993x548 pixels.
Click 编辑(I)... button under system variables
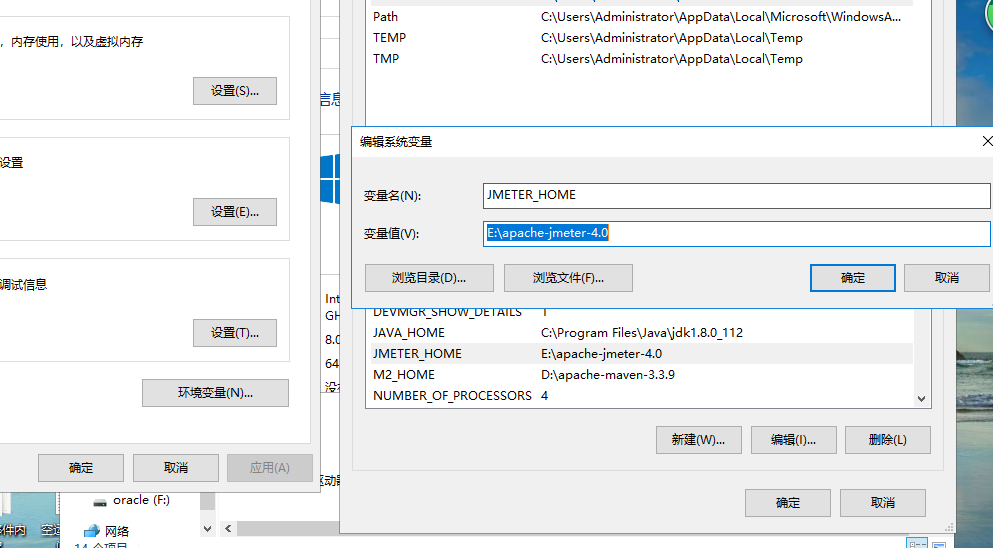coord(794,440)
